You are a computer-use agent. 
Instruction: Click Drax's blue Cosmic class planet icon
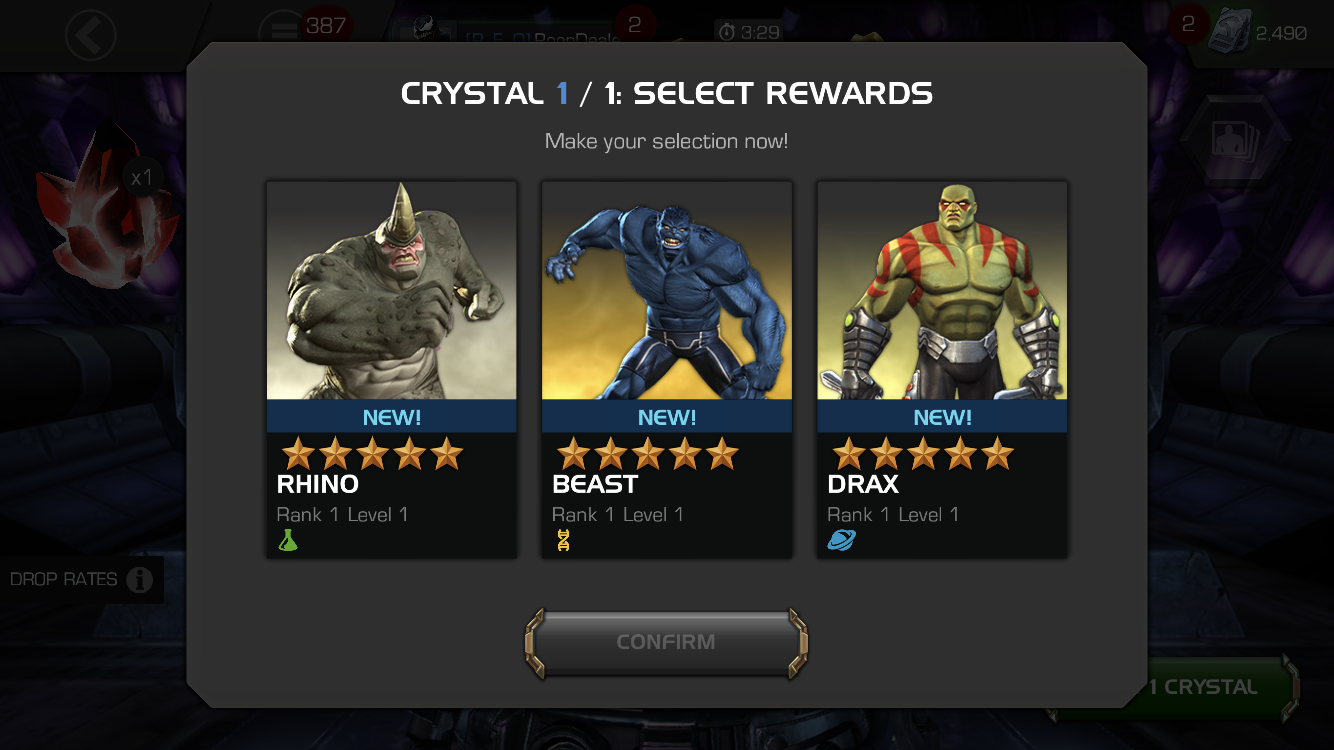point(842,541)
